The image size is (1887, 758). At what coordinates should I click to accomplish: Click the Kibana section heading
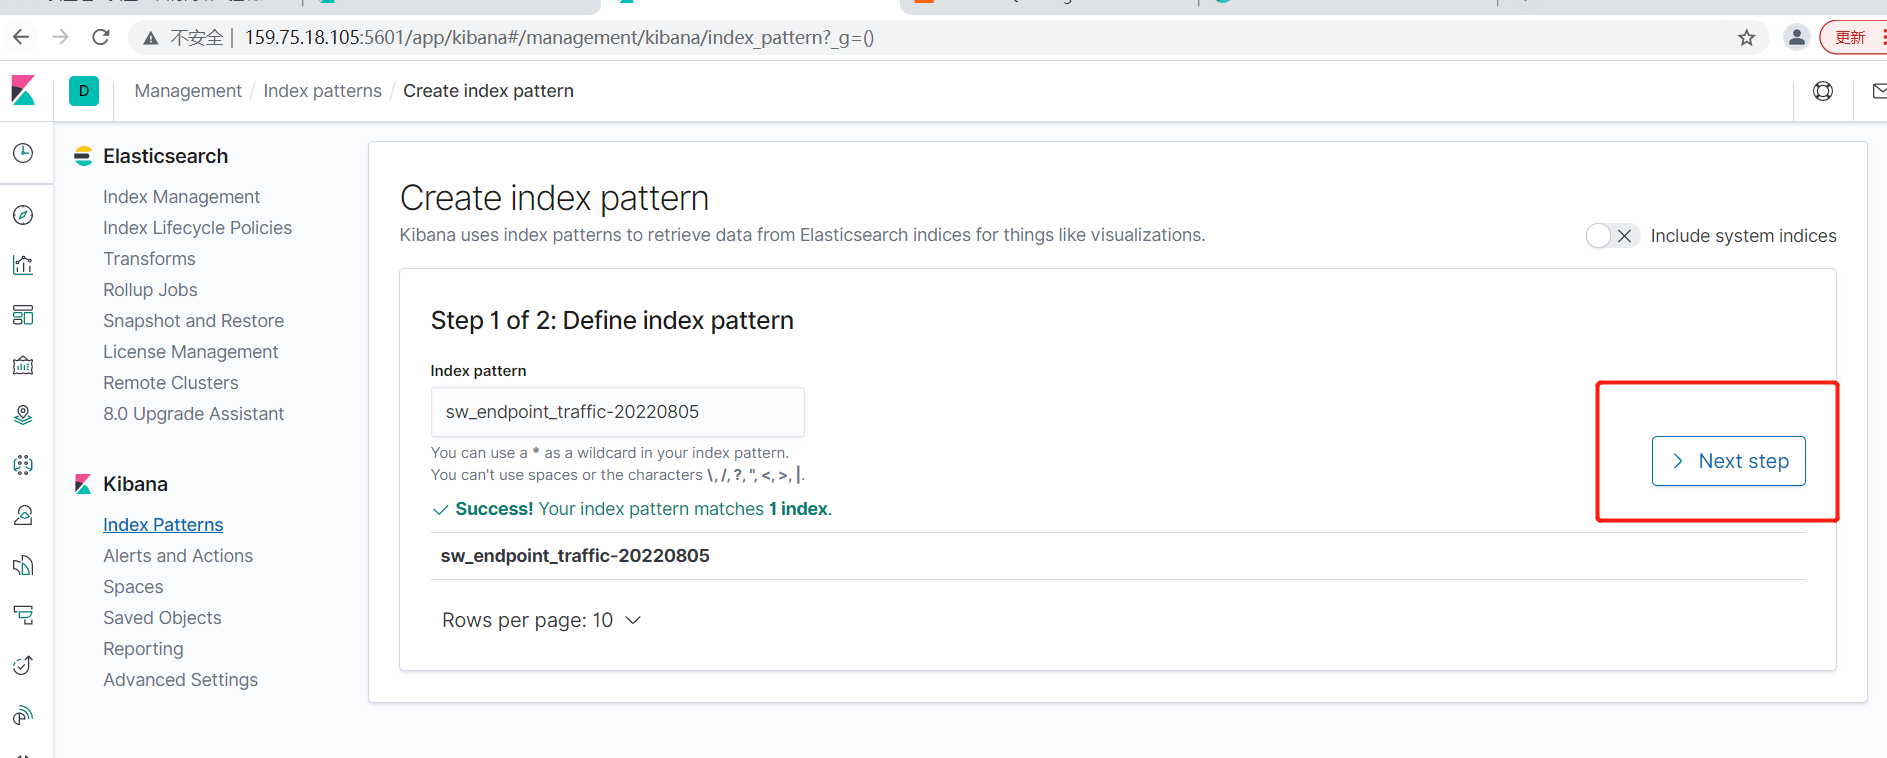[135, 484]
